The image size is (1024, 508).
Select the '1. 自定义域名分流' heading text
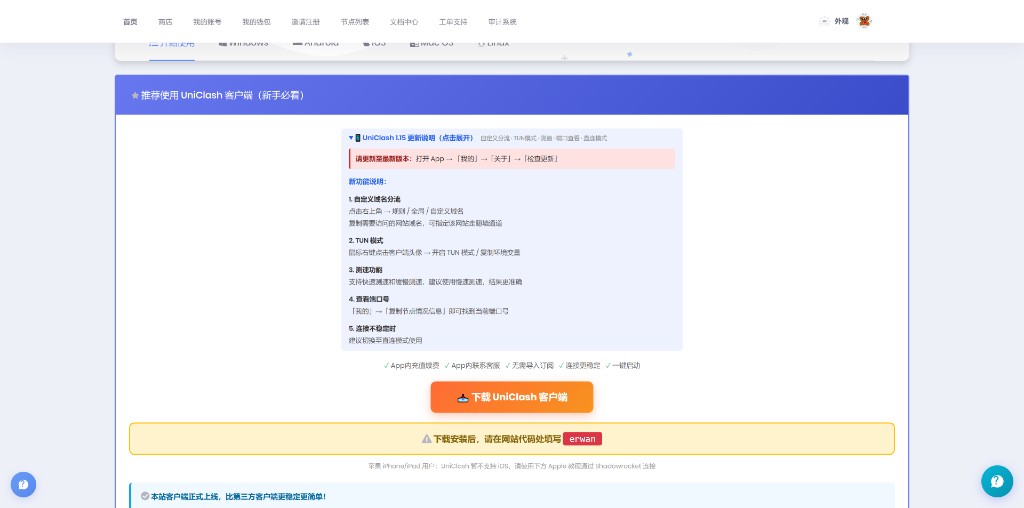click(375, 198)
